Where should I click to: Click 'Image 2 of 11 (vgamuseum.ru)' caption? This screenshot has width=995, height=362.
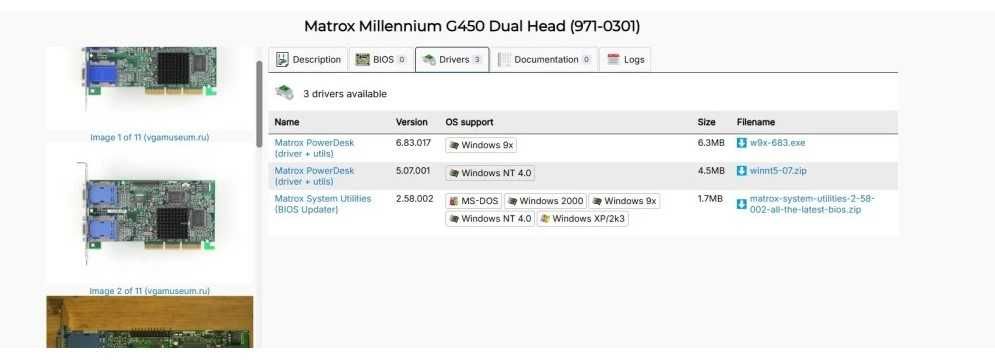point(150,291)
